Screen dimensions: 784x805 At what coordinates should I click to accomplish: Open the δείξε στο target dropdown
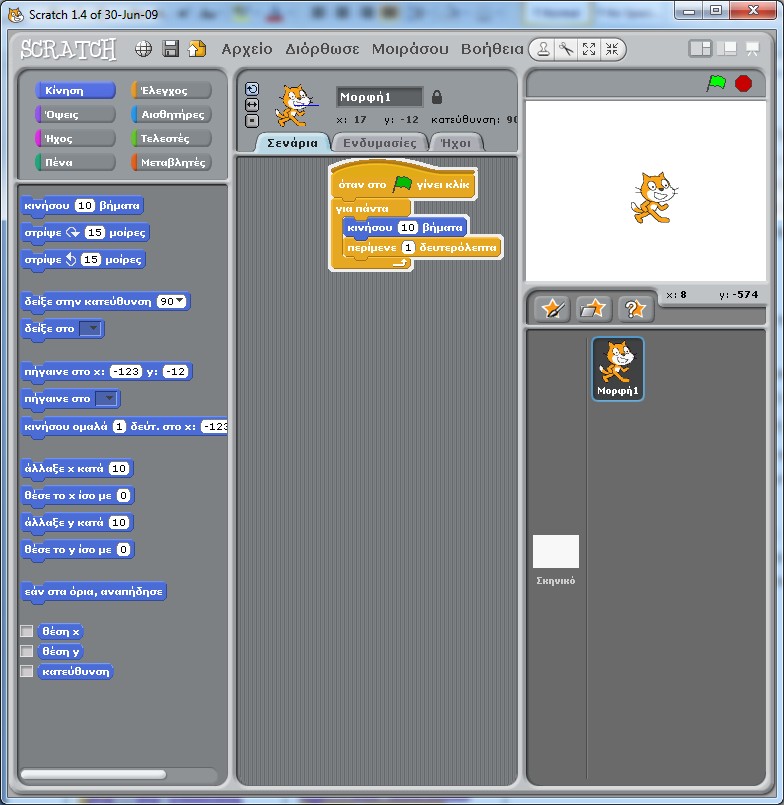91,328
